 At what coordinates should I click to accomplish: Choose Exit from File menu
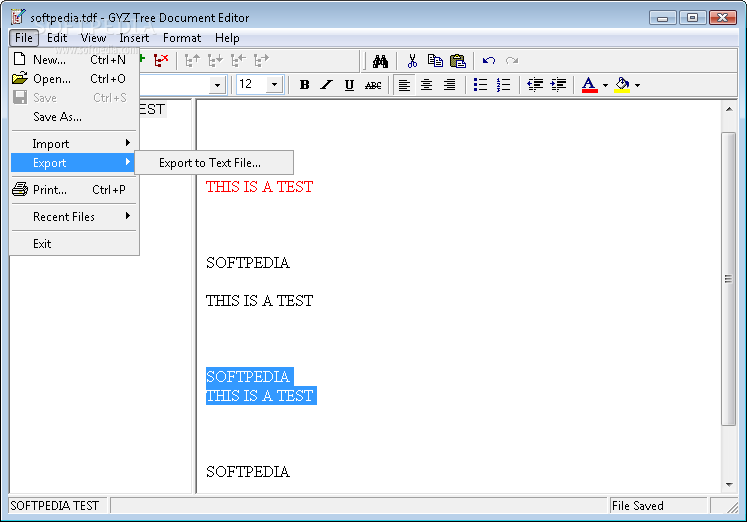(x=74, y=244)
